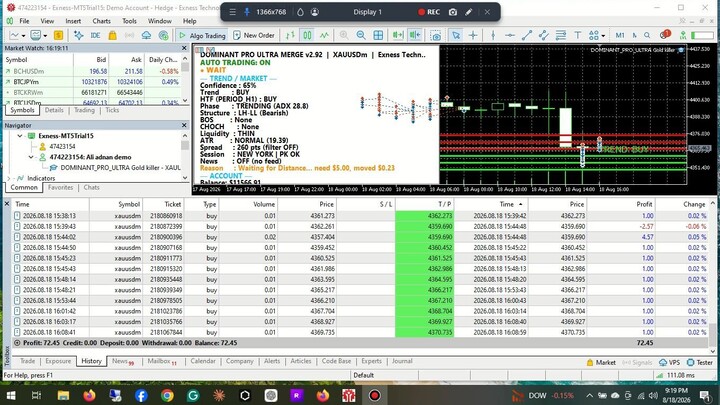Select BTCJPYm symbol row
Screen dimensions: 720x405
pyautogui.click(x=94, y=82)
